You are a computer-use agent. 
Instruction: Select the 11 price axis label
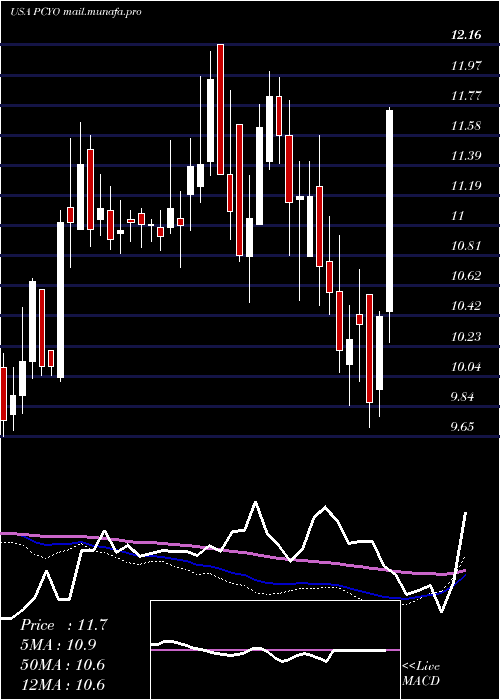coord(458,216)
